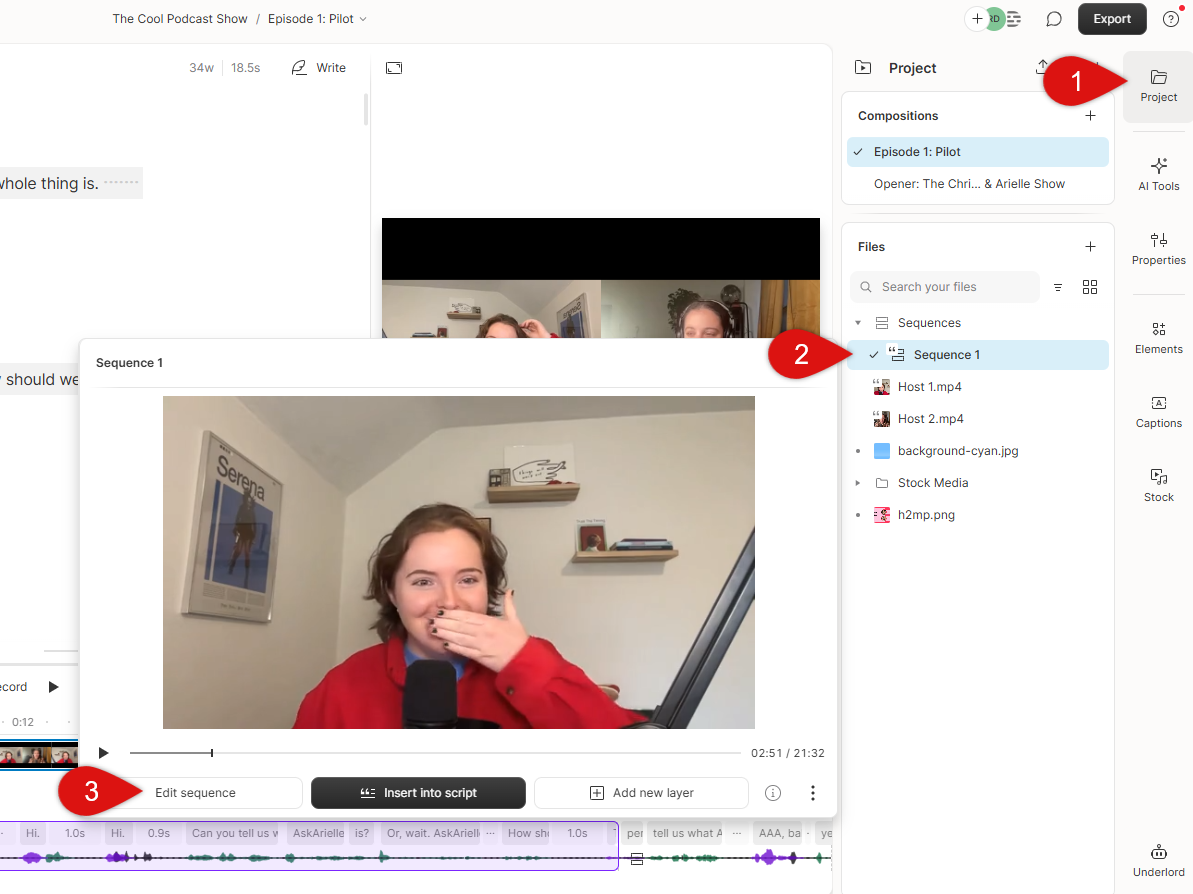The image size is (1193, 894).
Task: Go to The Cool Podcast Show breadcrumb
Action: (180, 18)
